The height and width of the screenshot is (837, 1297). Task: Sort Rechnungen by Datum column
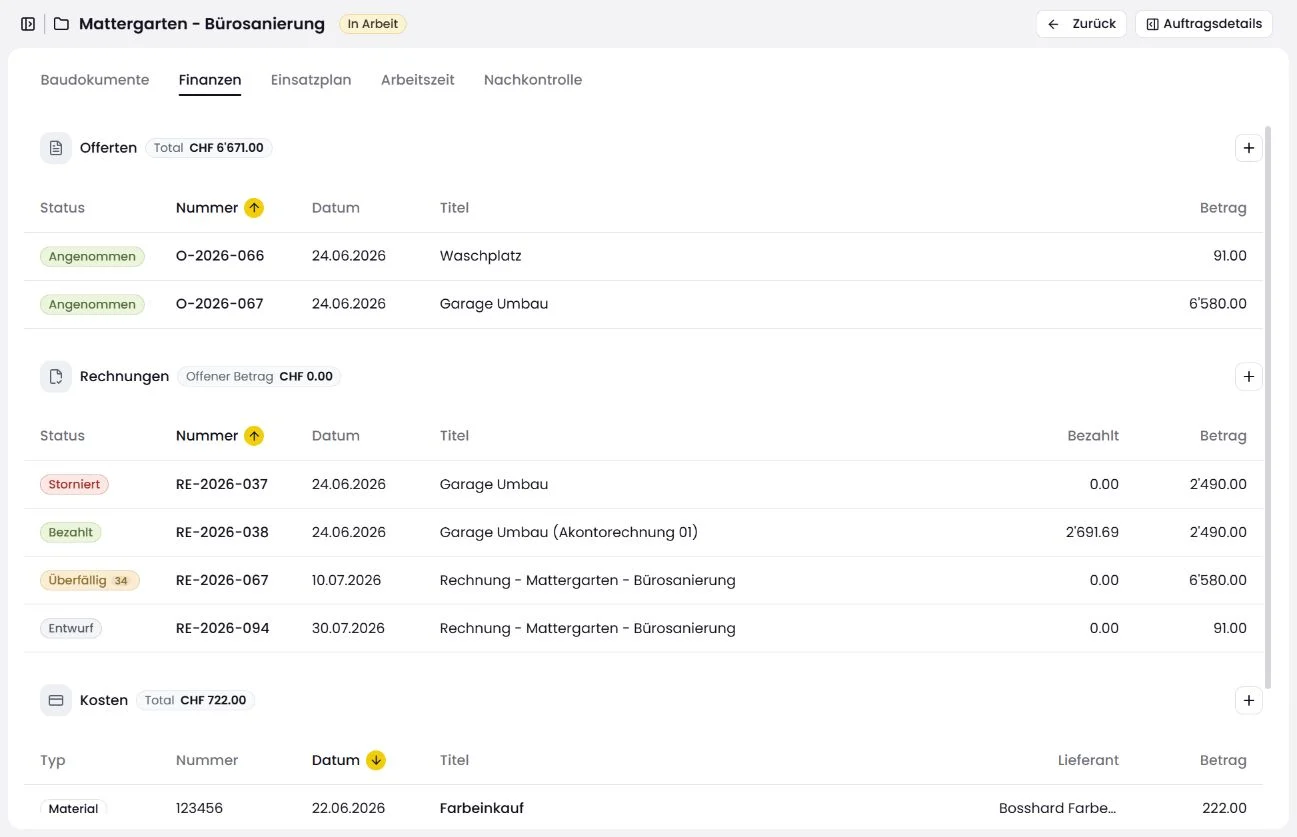pyautogui.click(x=336, y=436)
